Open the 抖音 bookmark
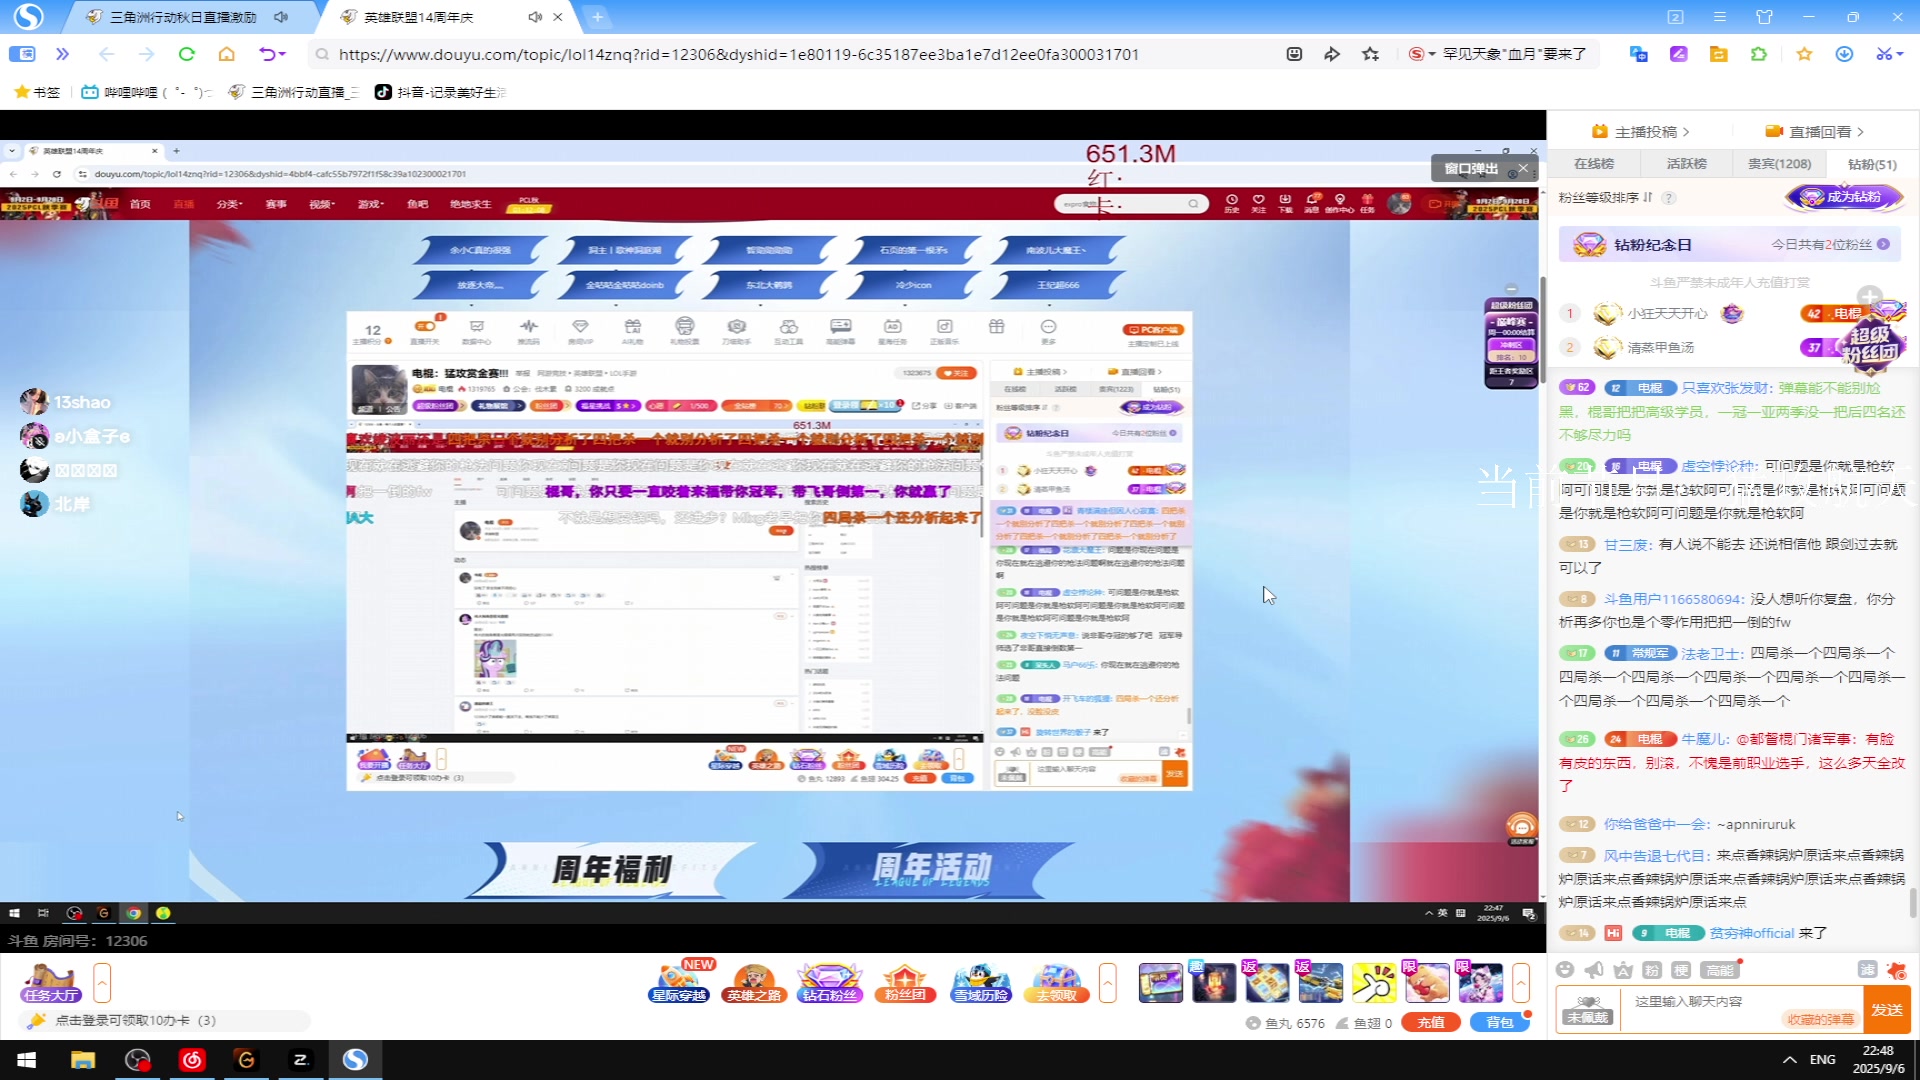The height and width of the screenshot is (1080, 1920). (x=441, y=92)
